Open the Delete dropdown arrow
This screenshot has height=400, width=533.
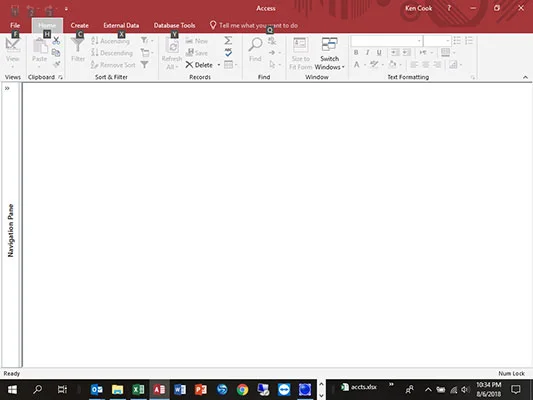click(219, 65)
